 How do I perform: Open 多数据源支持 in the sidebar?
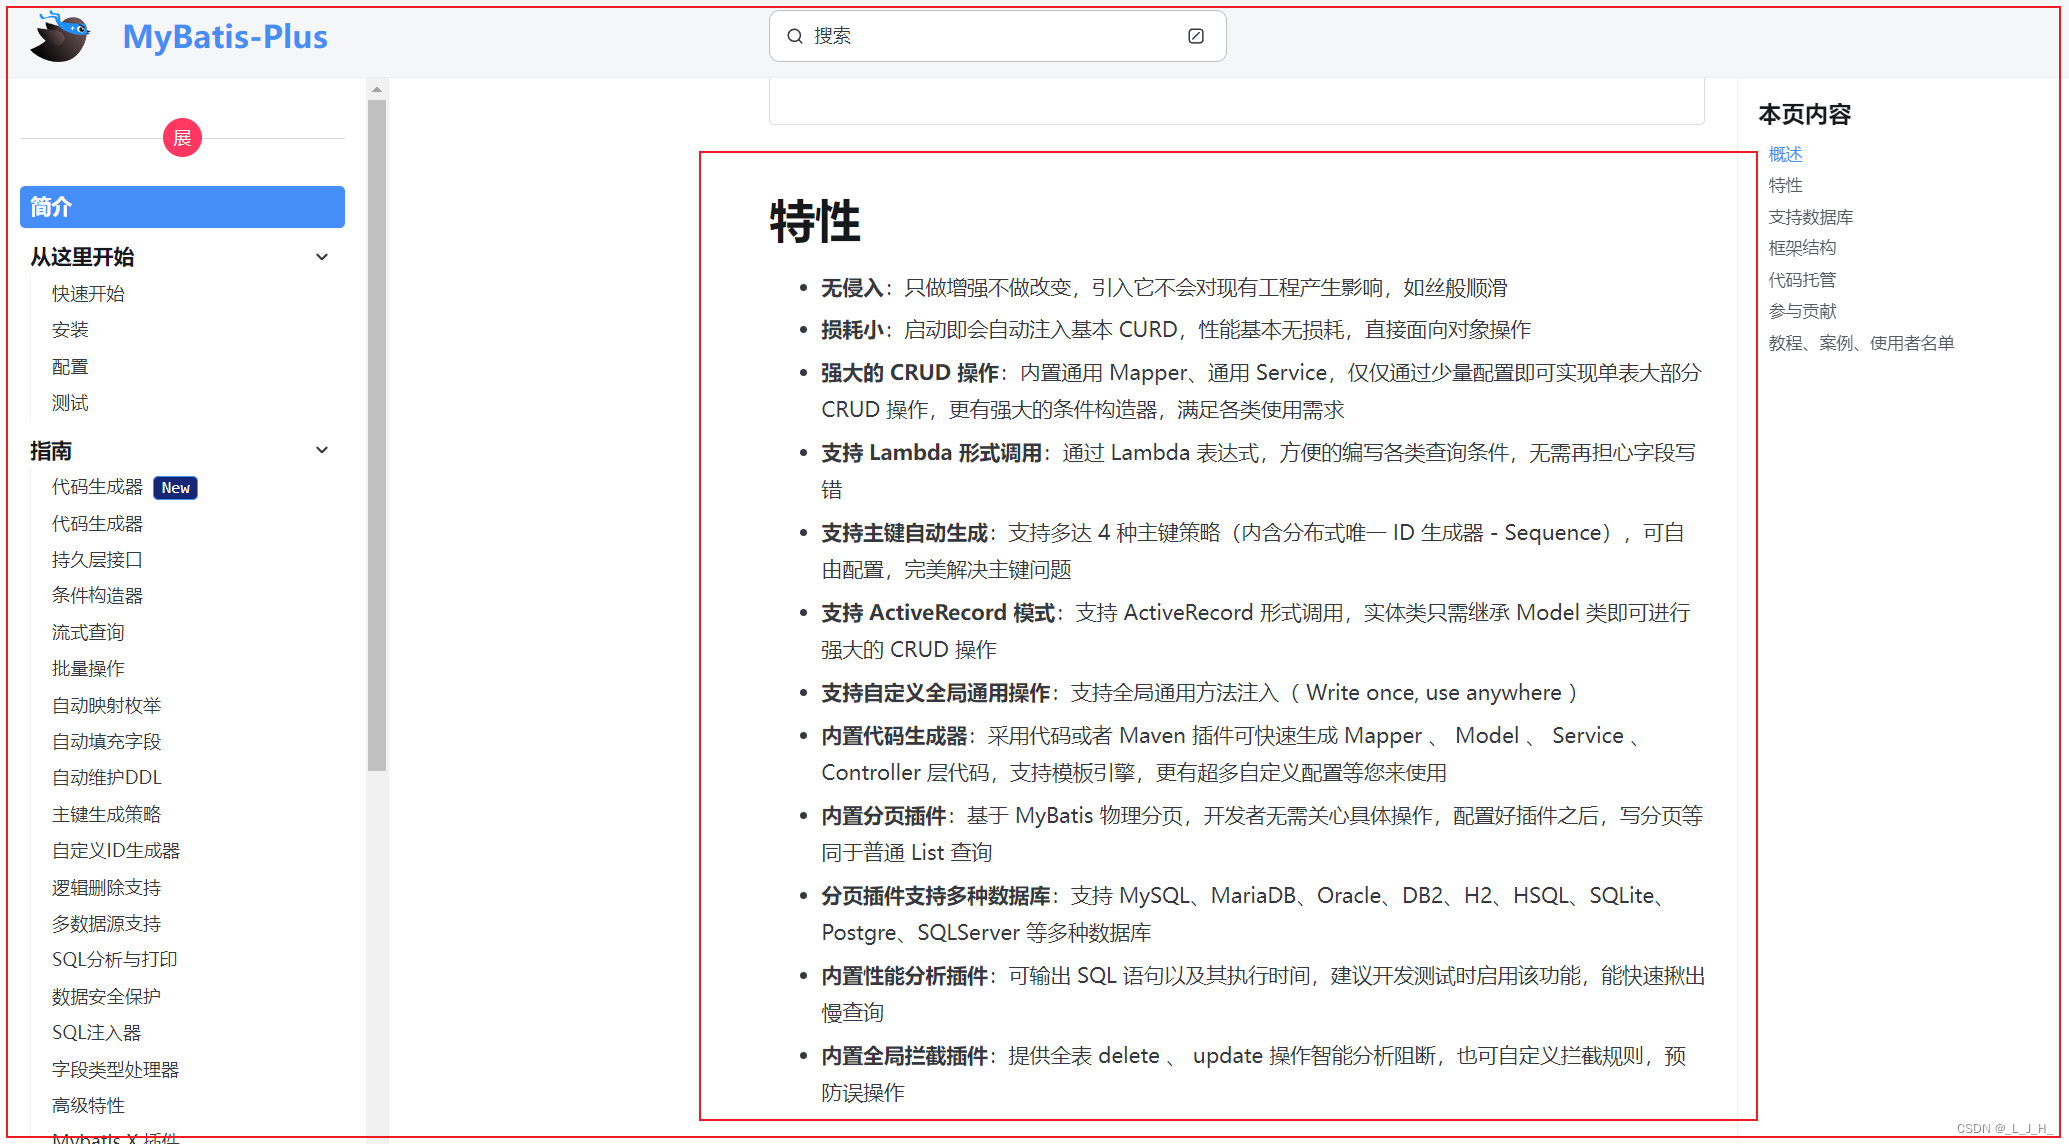(106, 924)
